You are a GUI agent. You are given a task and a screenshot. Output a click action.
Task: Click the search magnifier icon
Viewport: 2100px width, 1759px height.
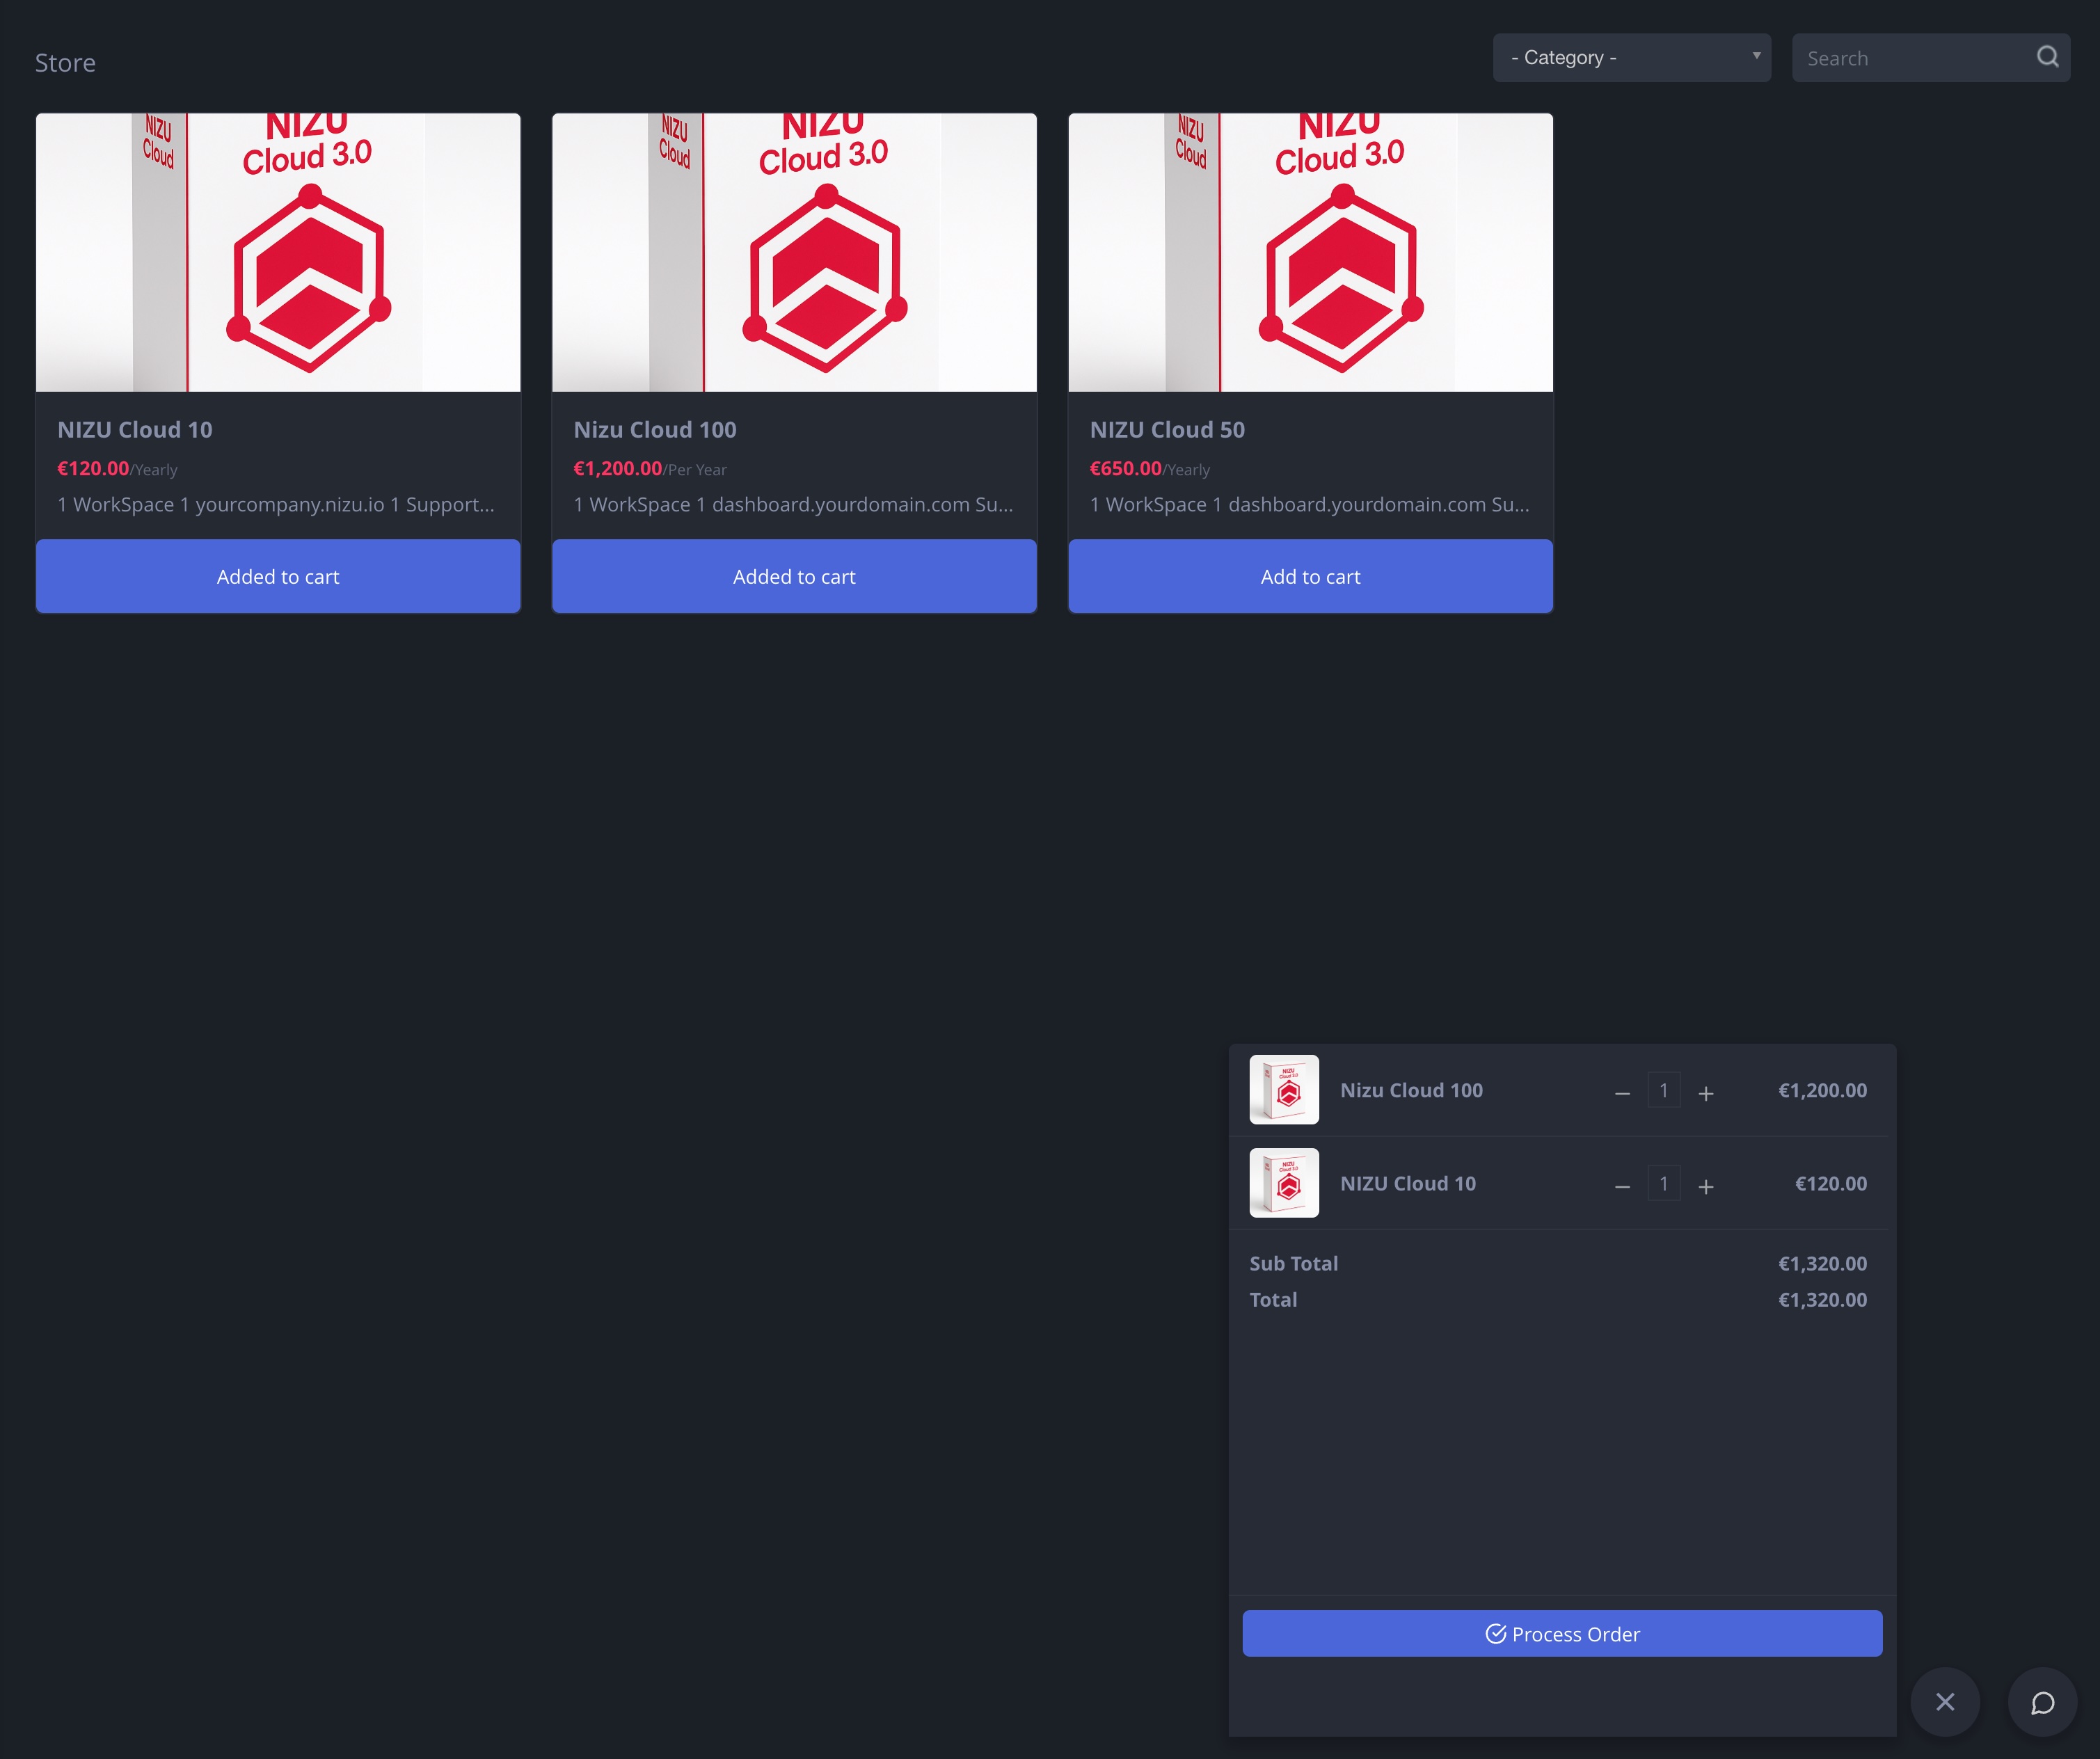[2047, 57]
